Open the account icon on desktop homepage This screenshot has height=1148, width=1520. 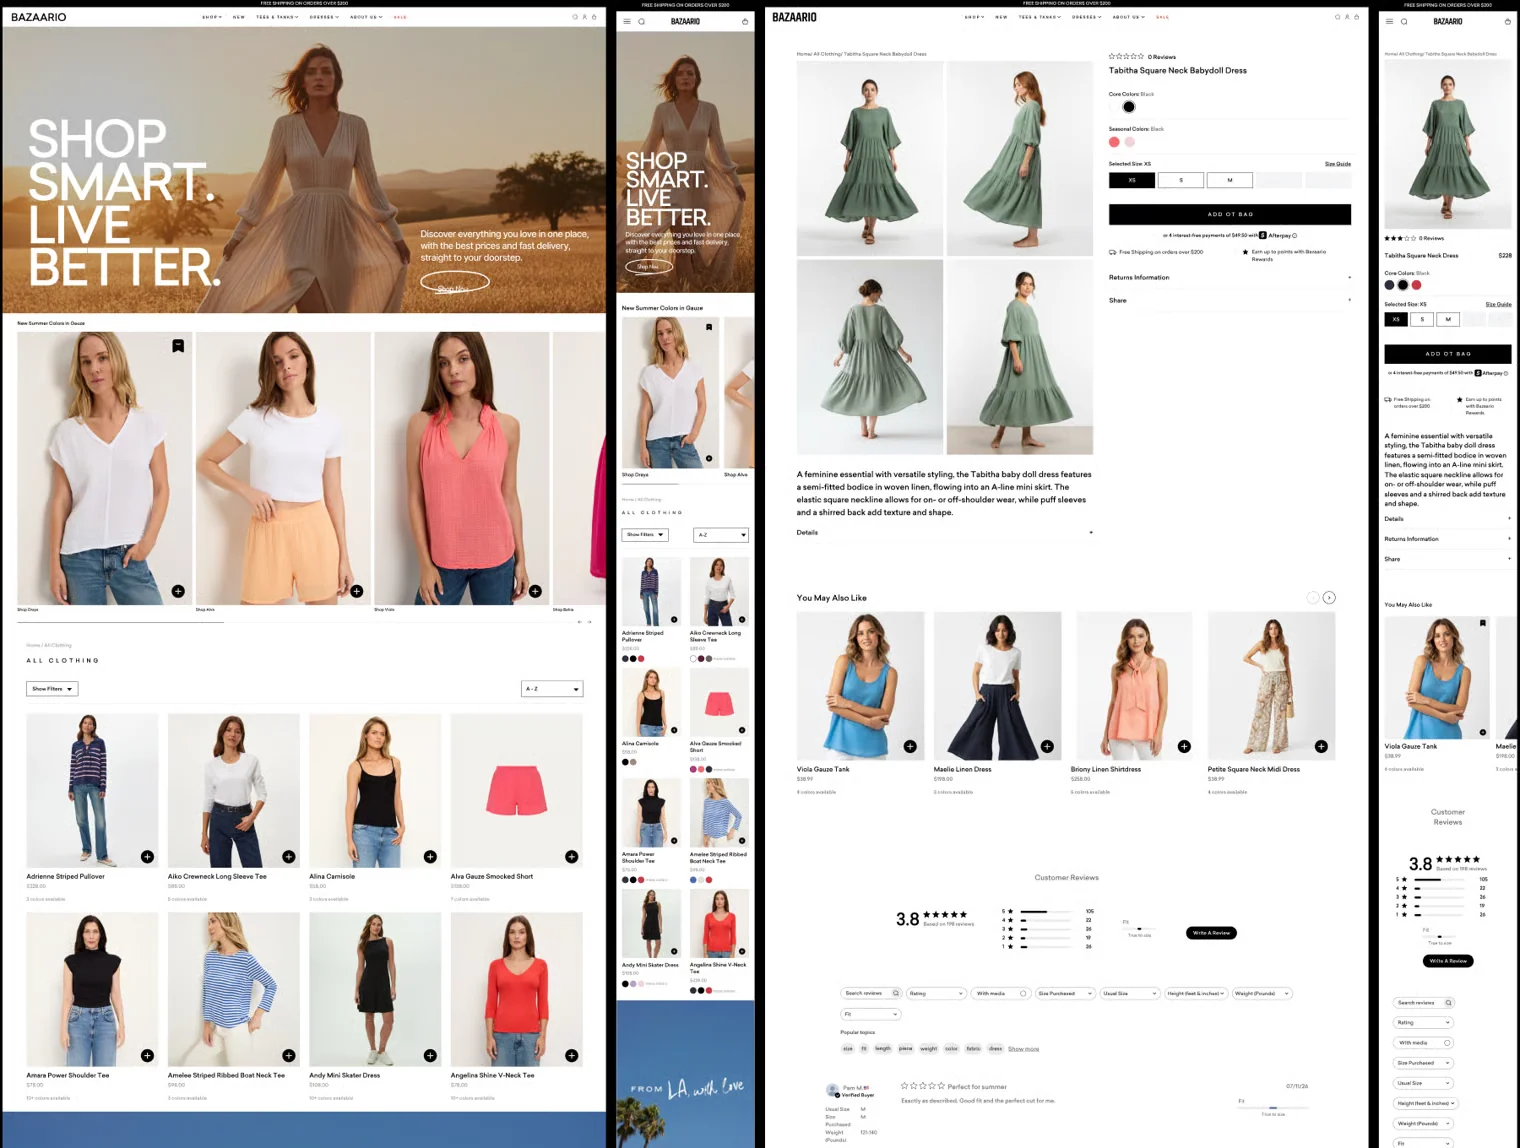point(585,17)
